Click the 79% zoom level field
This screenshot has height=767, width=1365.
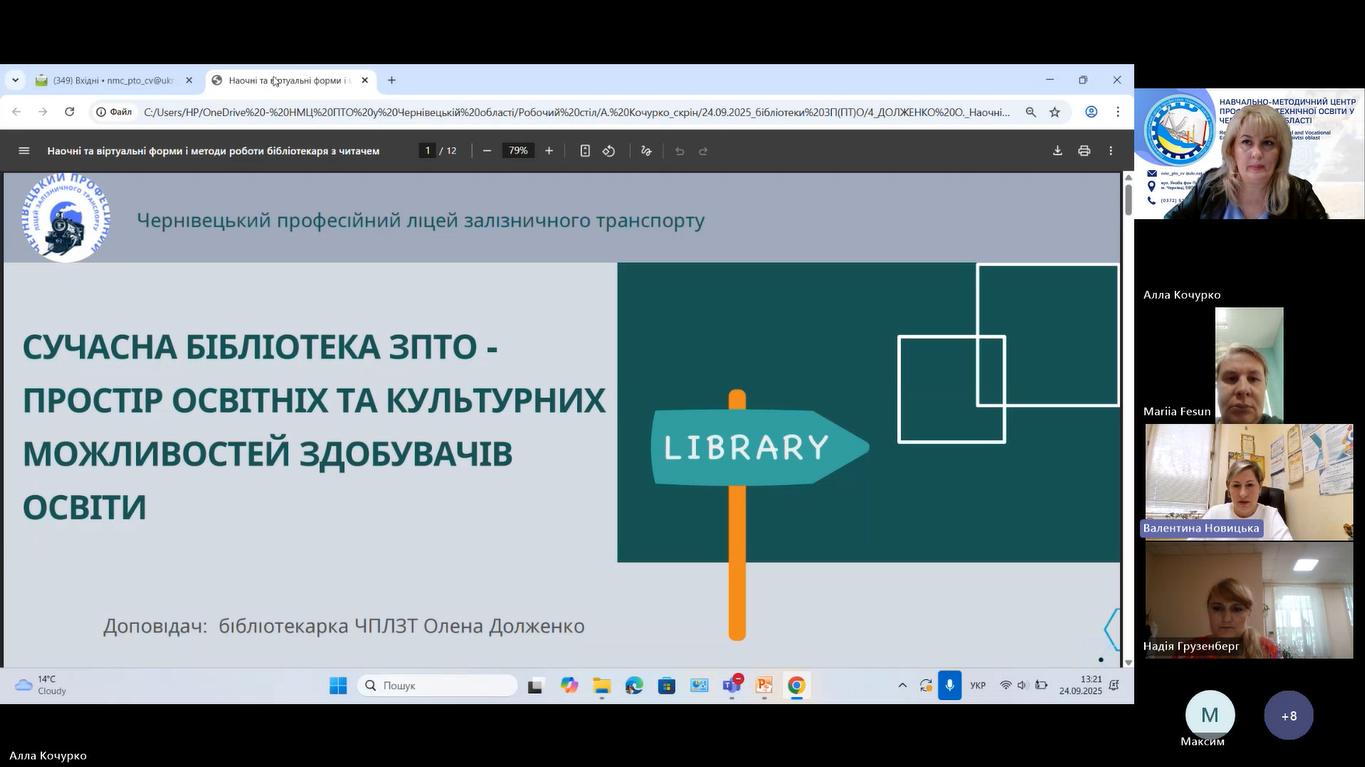coord(517,151)
